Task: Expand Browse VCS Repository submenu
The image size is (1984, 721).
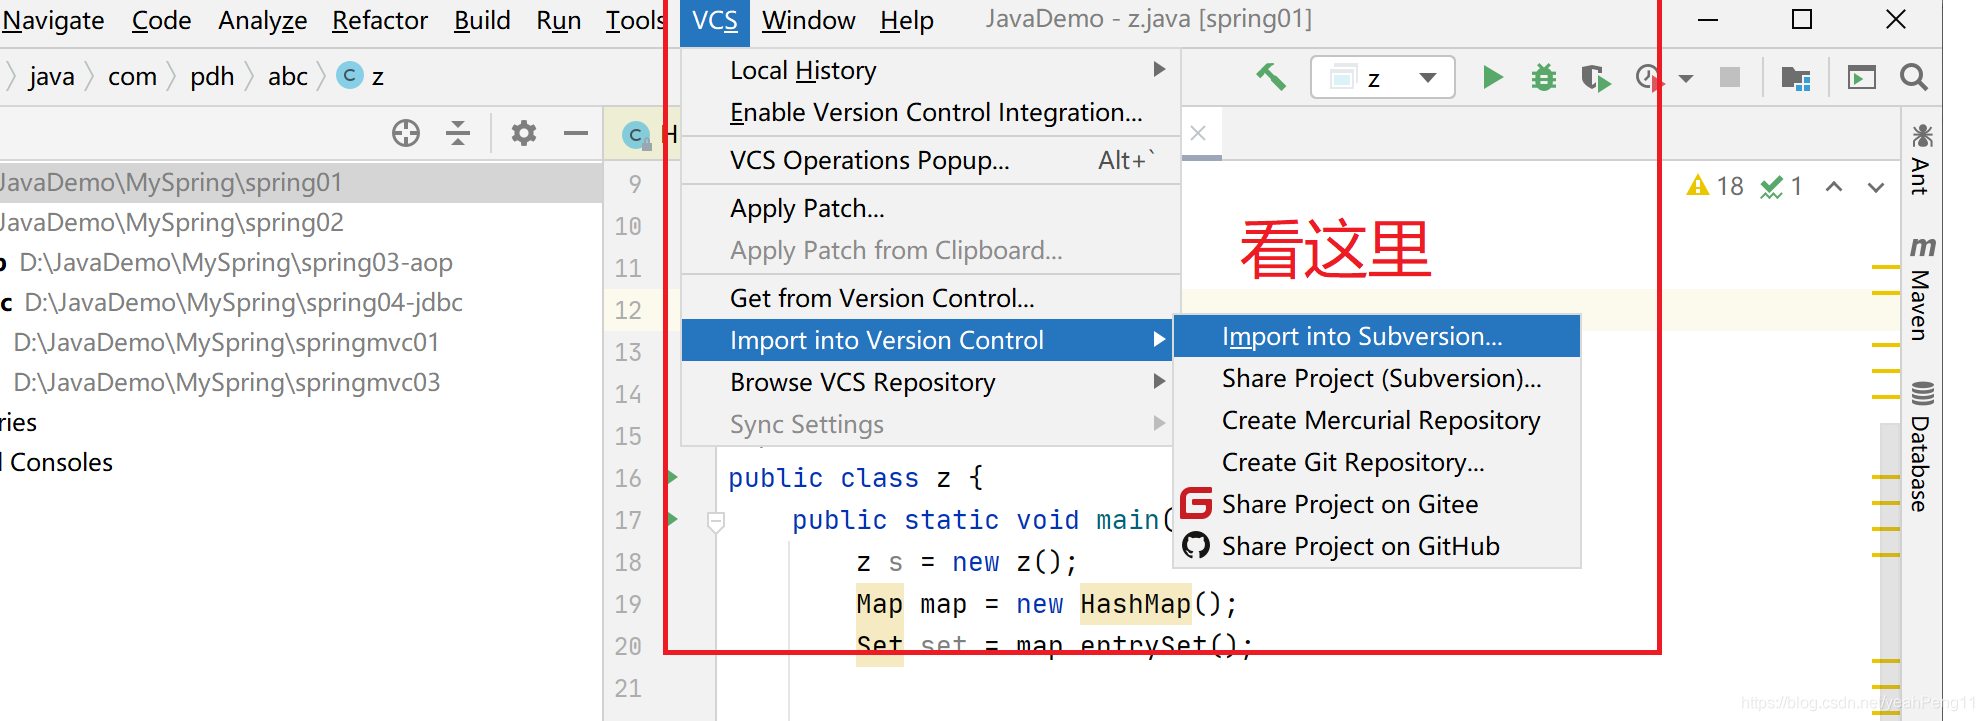Action: click(928, 382)
